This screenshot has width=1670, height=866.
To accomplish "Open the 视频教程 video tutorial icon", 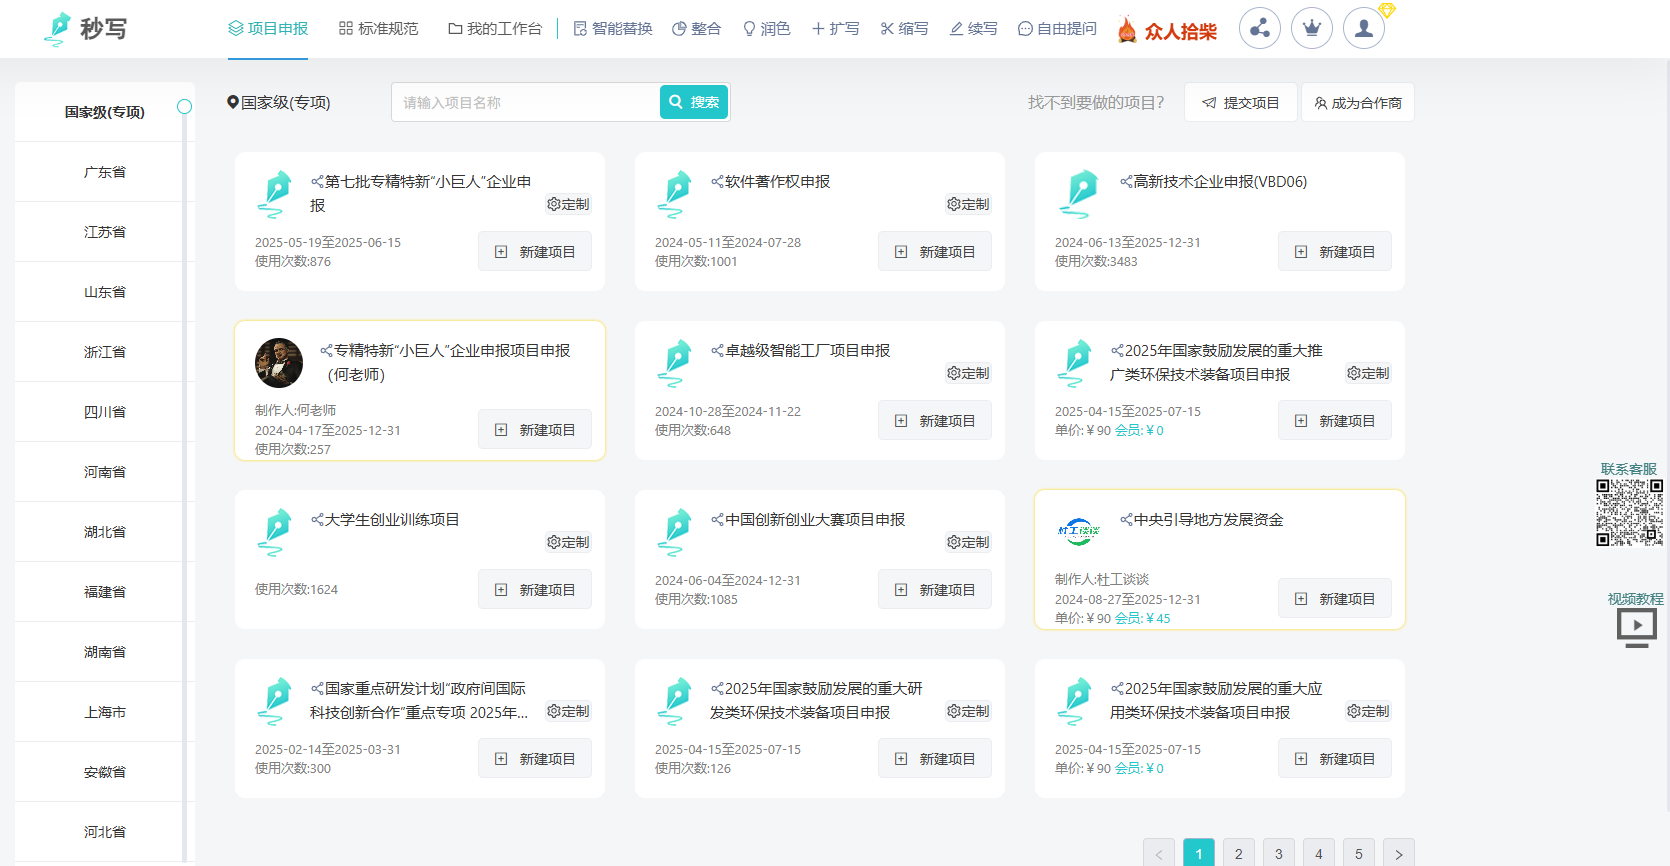I will tap(1636, 627).
